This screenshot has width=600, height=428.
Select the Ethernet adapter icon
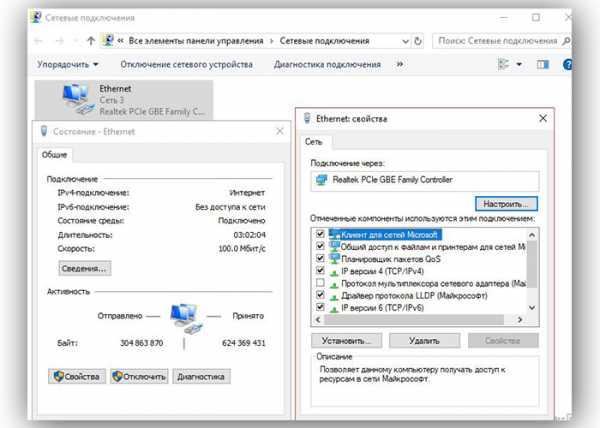point(78,99)
